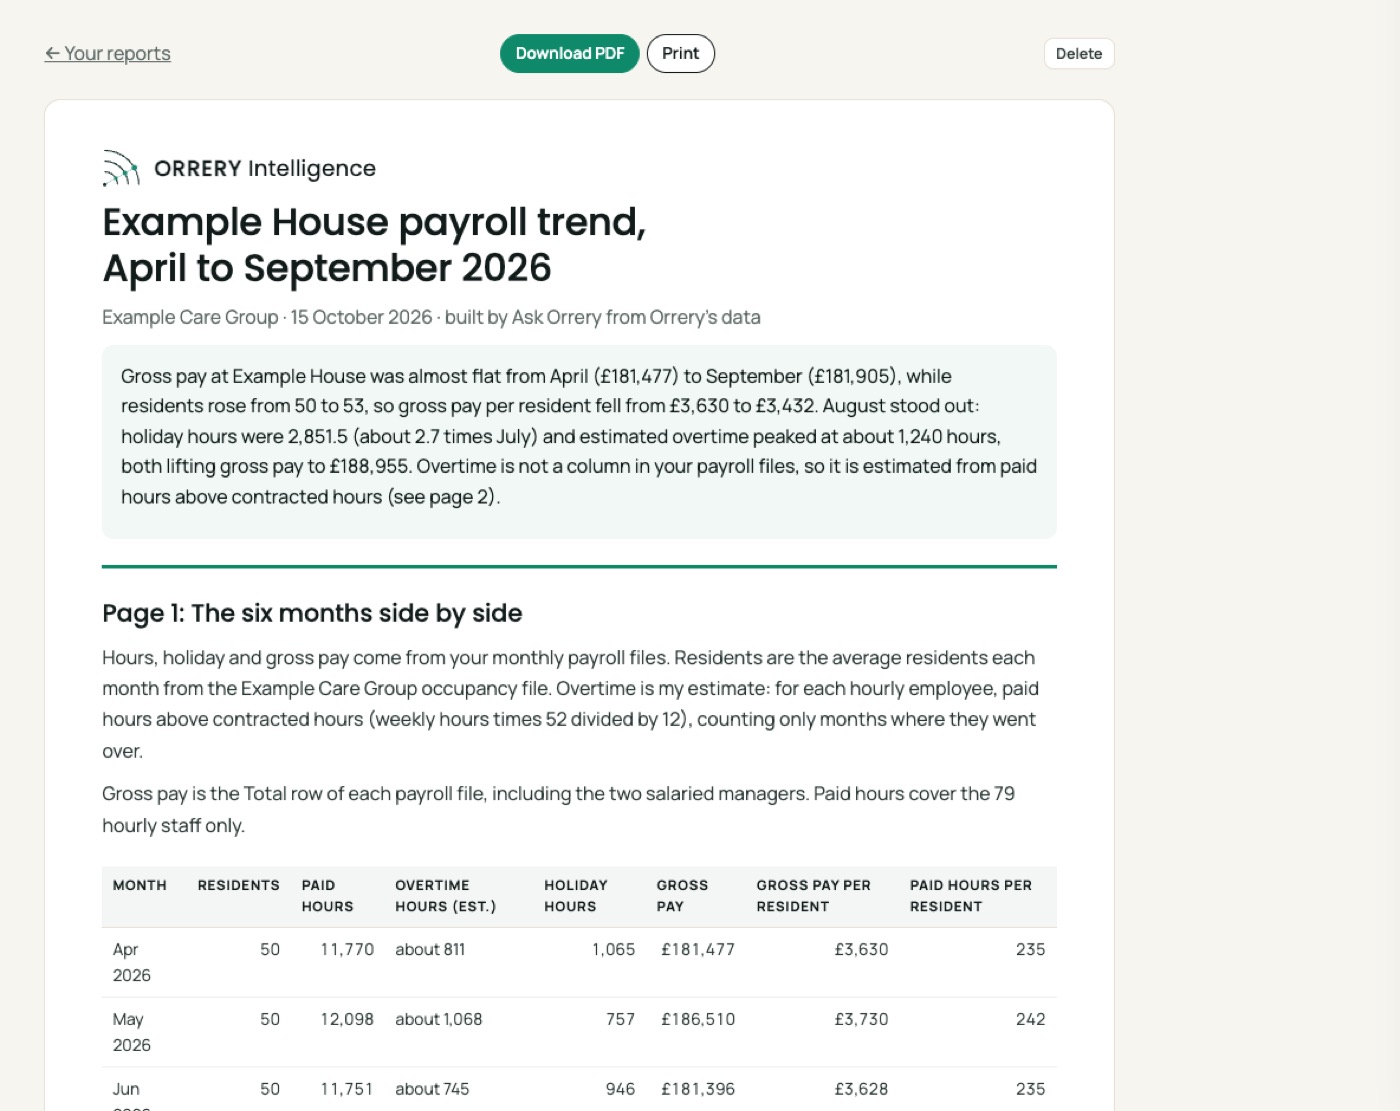Click the paragraph beginning Hours, holiday and gross pay
The width and height of the screenshot is (1400, 1111).
click(571, 704)
